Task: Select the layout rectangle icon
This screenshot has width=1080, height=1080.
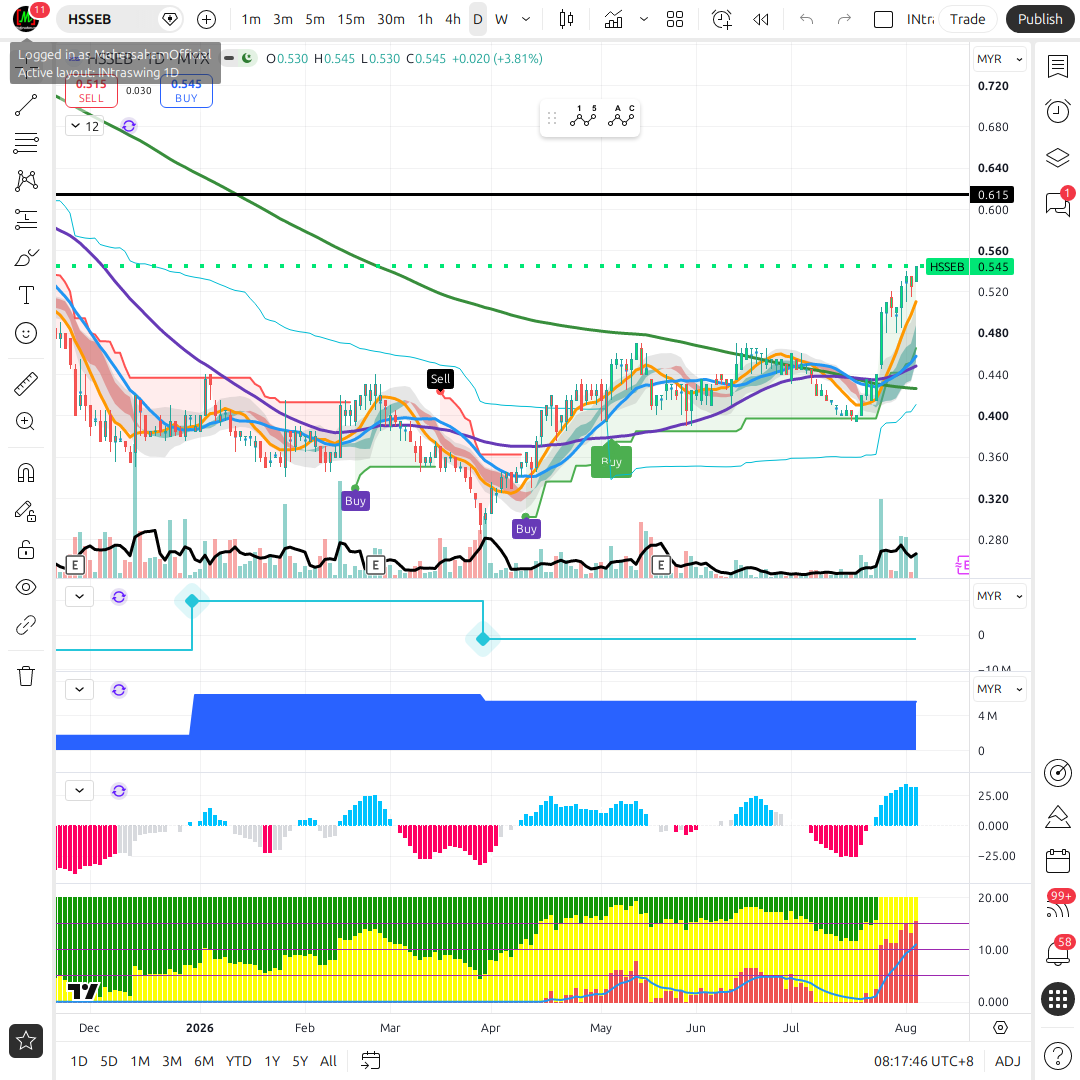Action: pos(883,19)
